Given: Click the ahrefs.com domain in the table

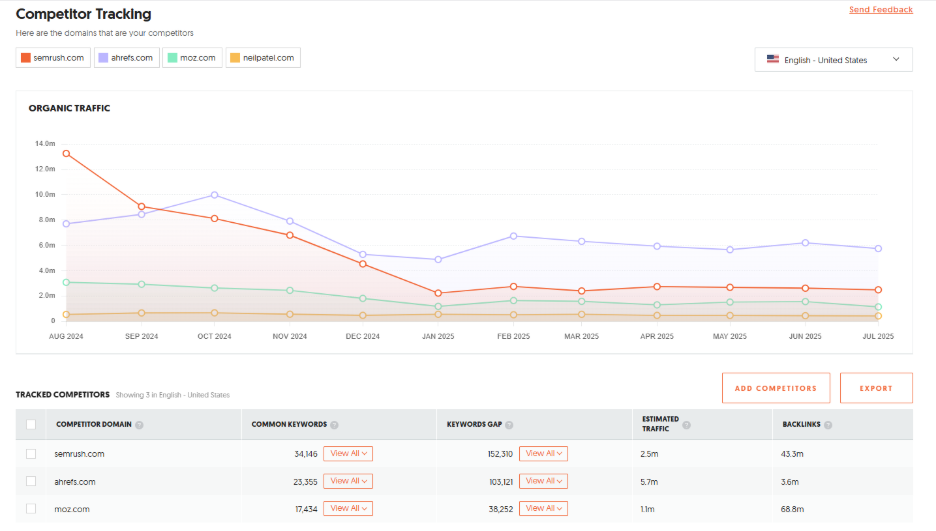Looking at the screenshot, I should pos(75,481).
